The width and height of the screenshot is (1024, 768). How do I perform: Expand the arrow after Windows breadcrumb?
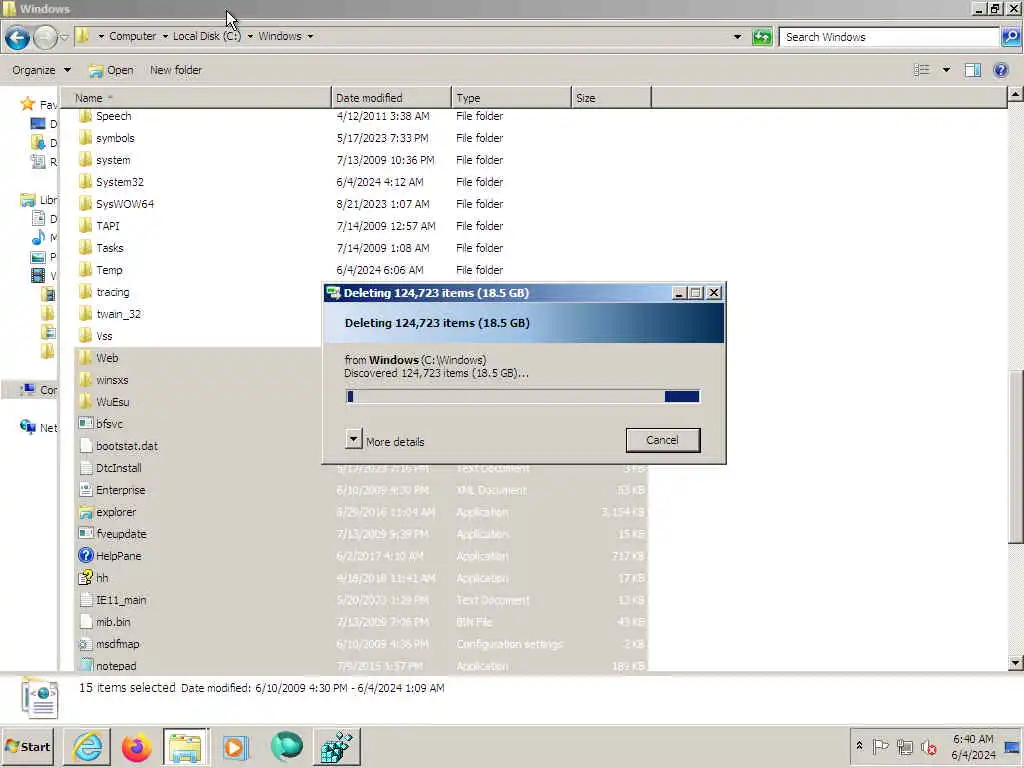[310, 36]
